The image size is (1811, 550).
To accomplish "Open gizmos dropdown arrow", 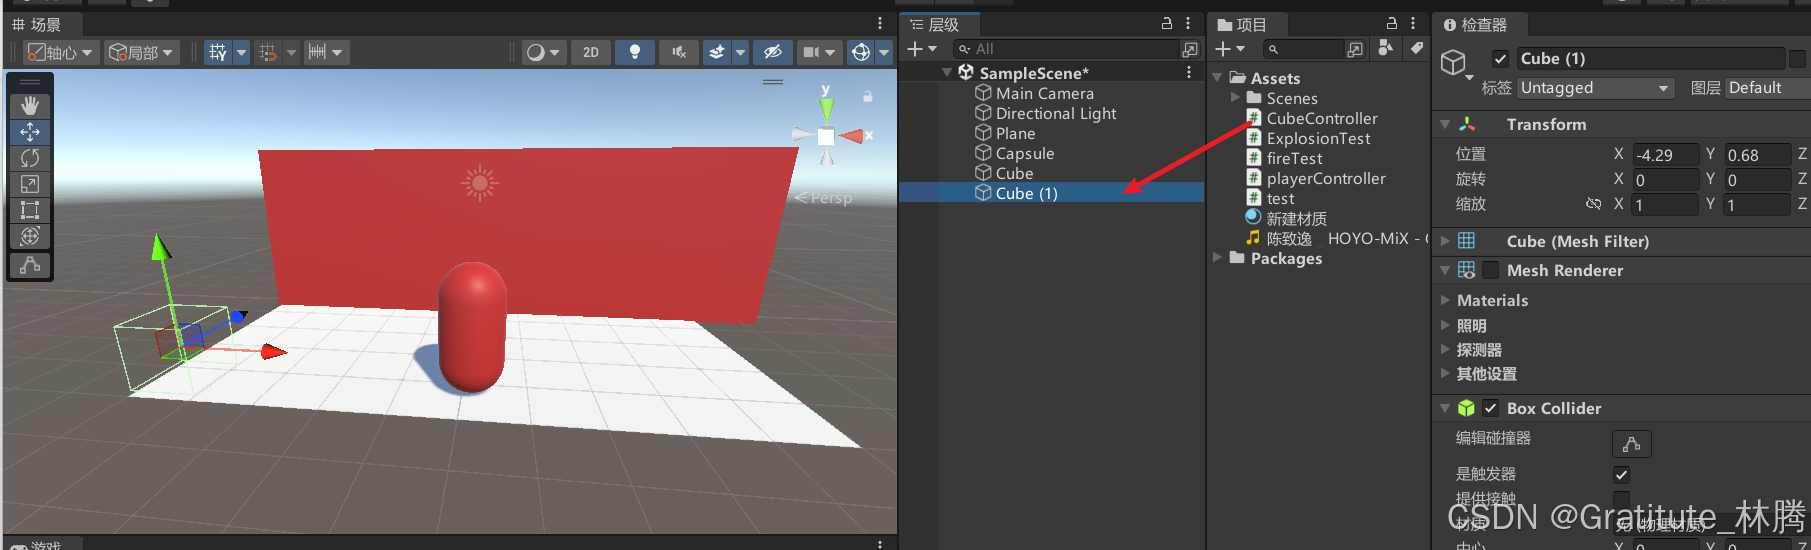I will 884,52.
